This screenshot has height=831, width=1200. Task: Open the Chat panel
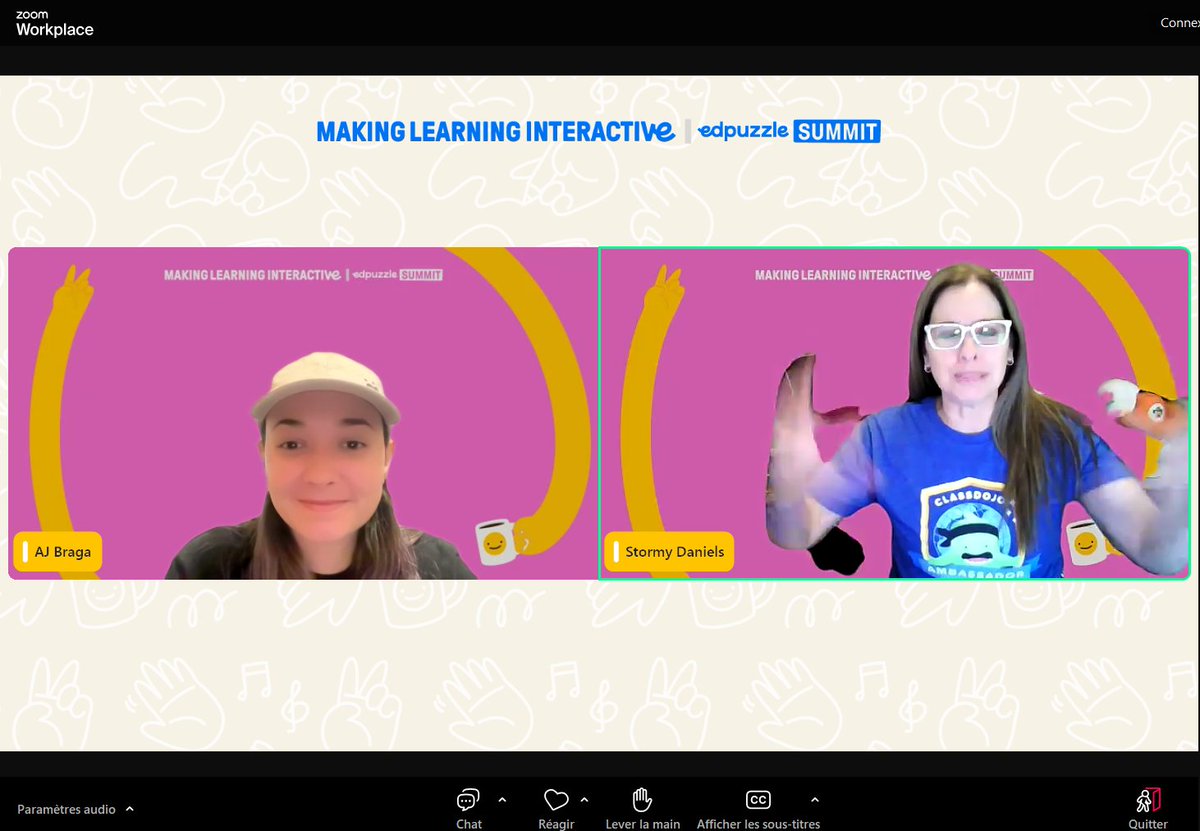(468, 808)
